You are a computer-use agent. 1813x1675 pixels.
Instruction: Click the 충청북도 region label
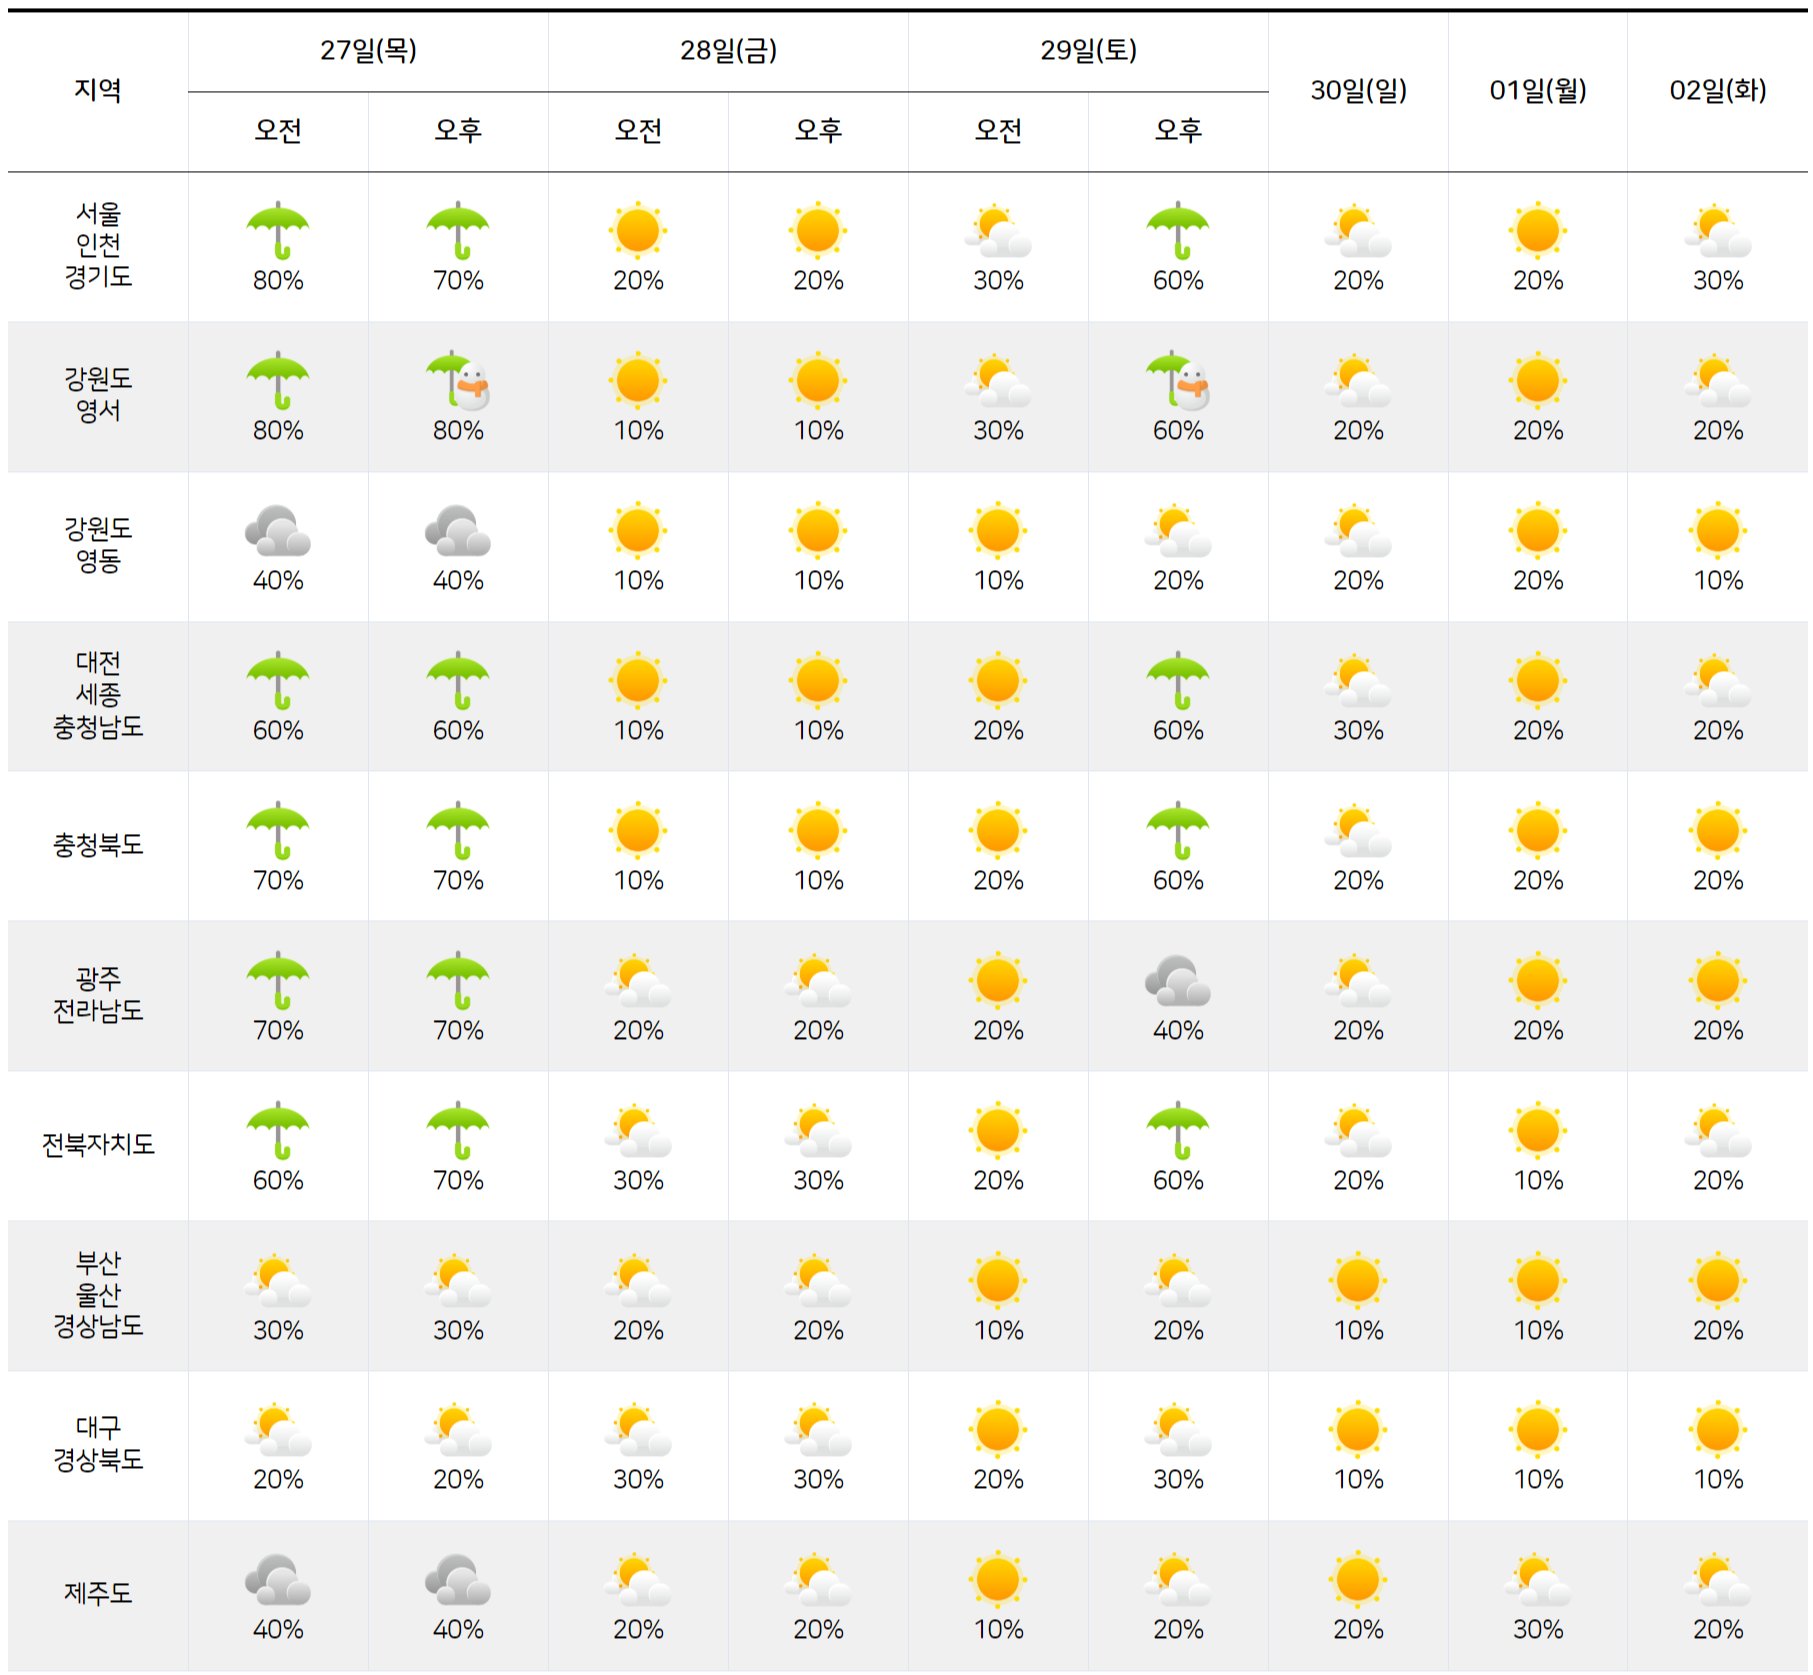96,843
